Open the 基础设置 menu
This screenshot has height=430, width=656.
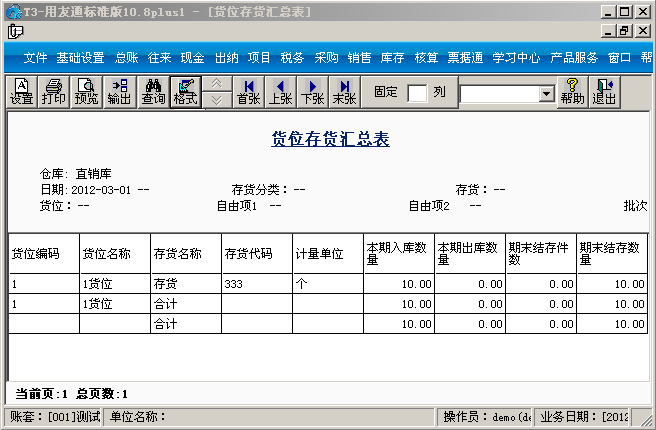click(x=80, y=58)
